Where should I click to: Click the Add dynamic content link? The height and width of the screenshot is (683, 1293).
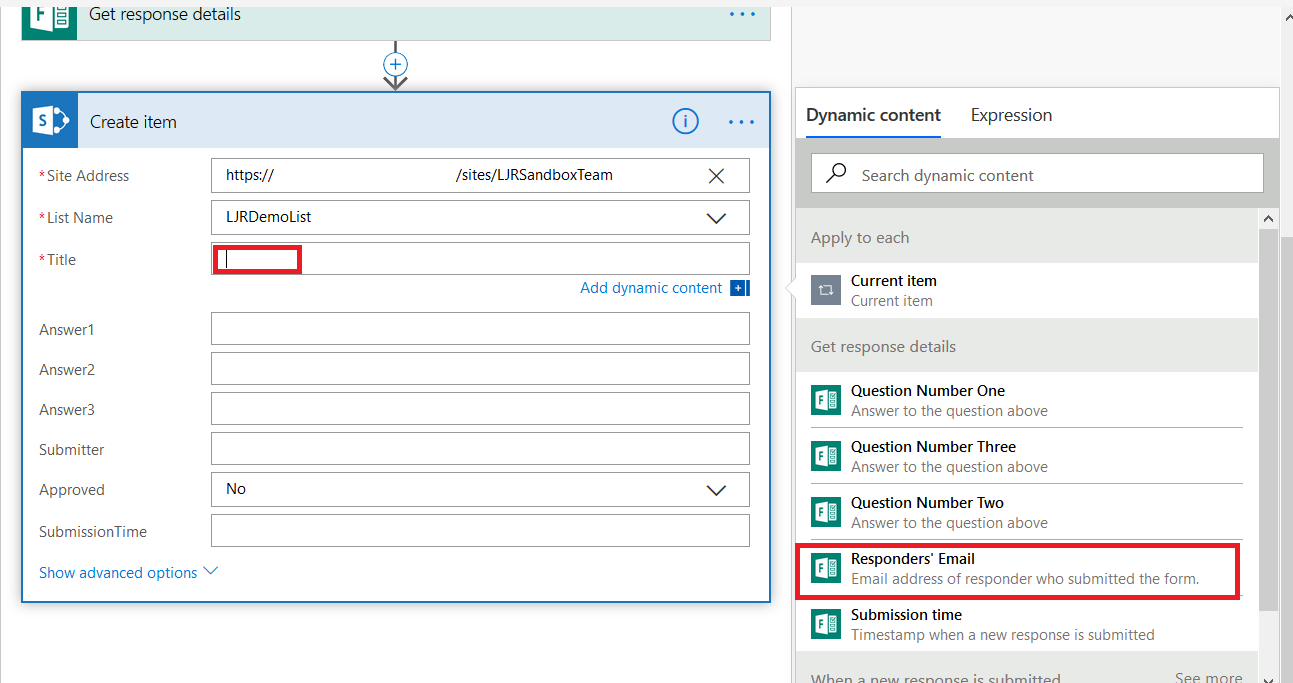(651, 288)
